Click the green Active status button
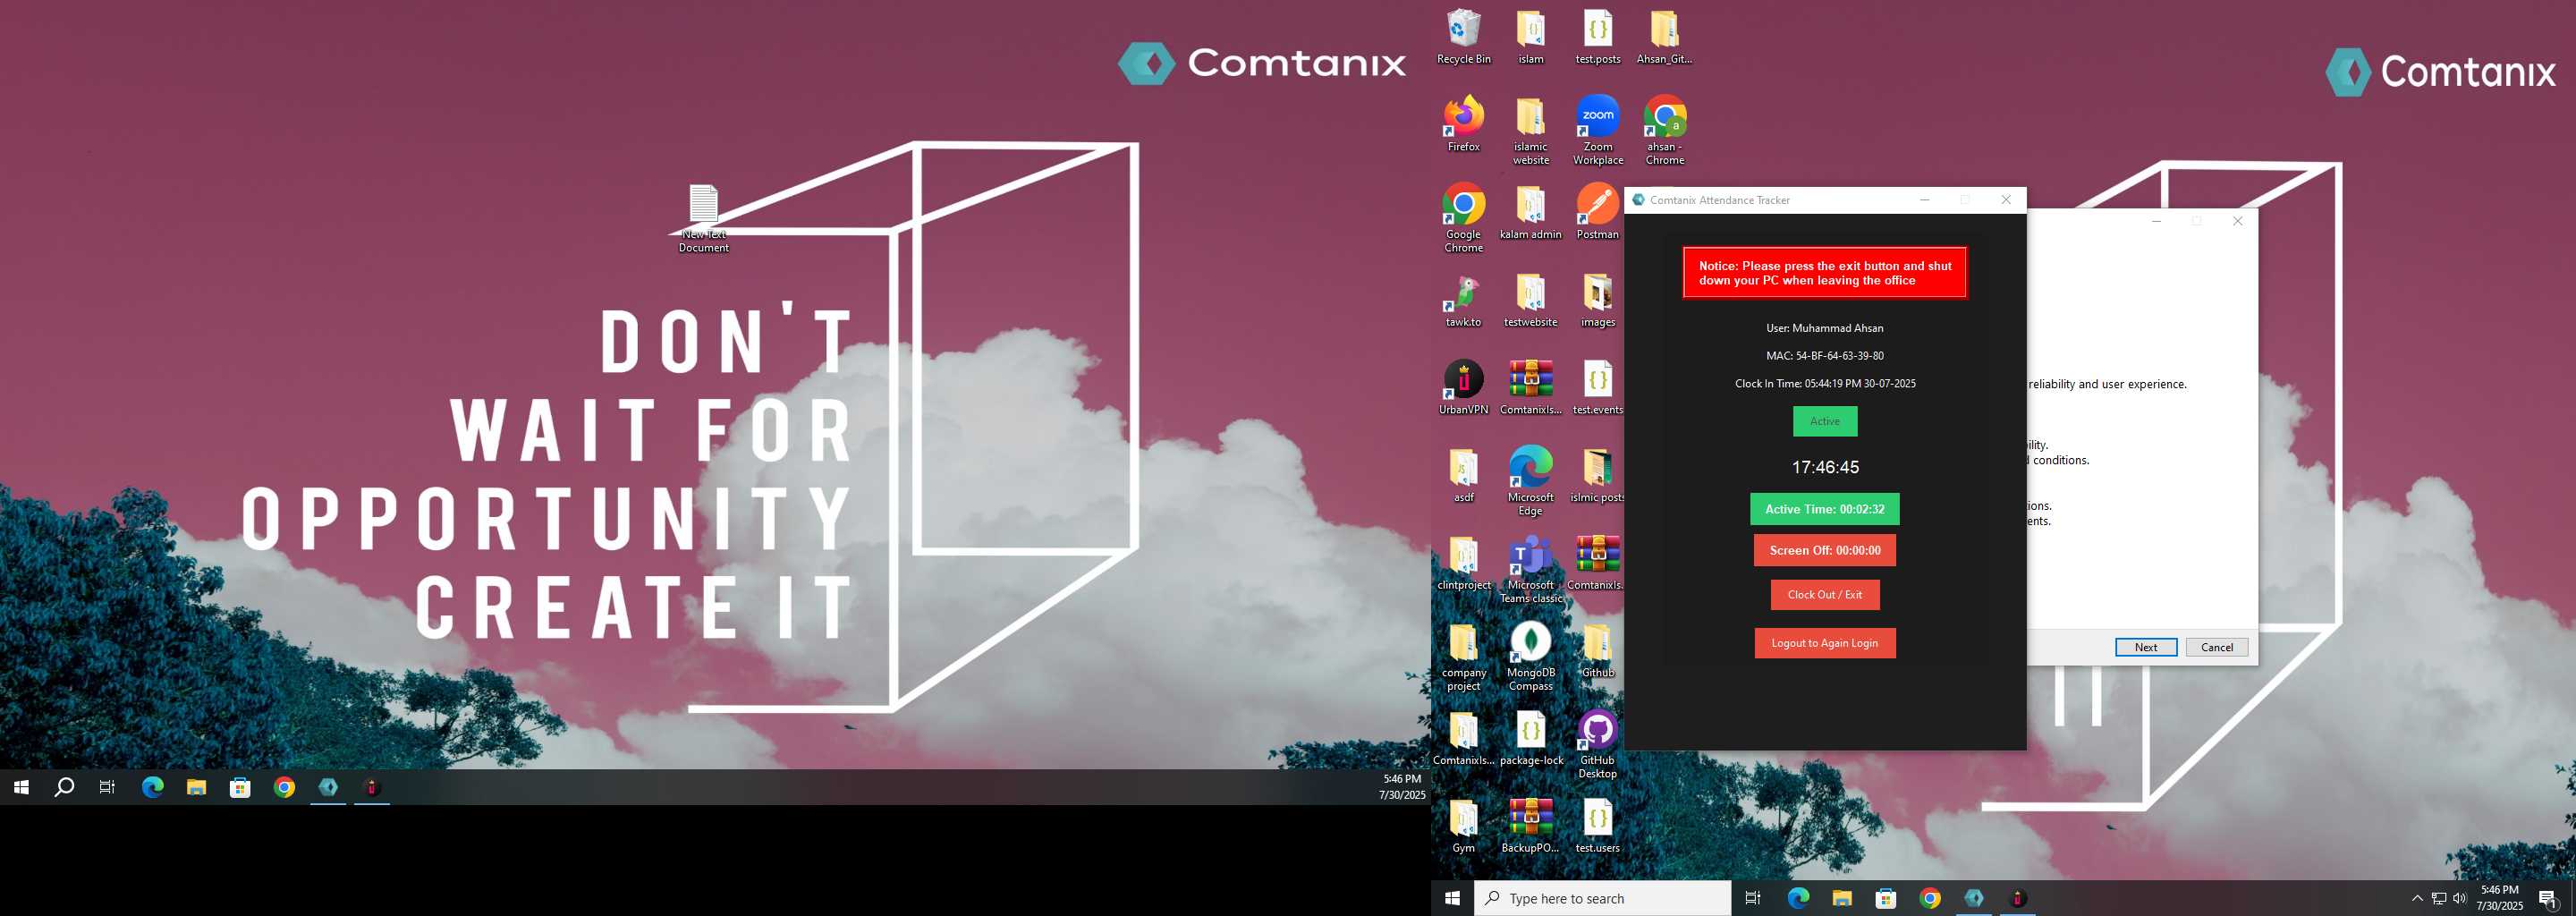2576x916 pixels. (x=1824, y=421)
